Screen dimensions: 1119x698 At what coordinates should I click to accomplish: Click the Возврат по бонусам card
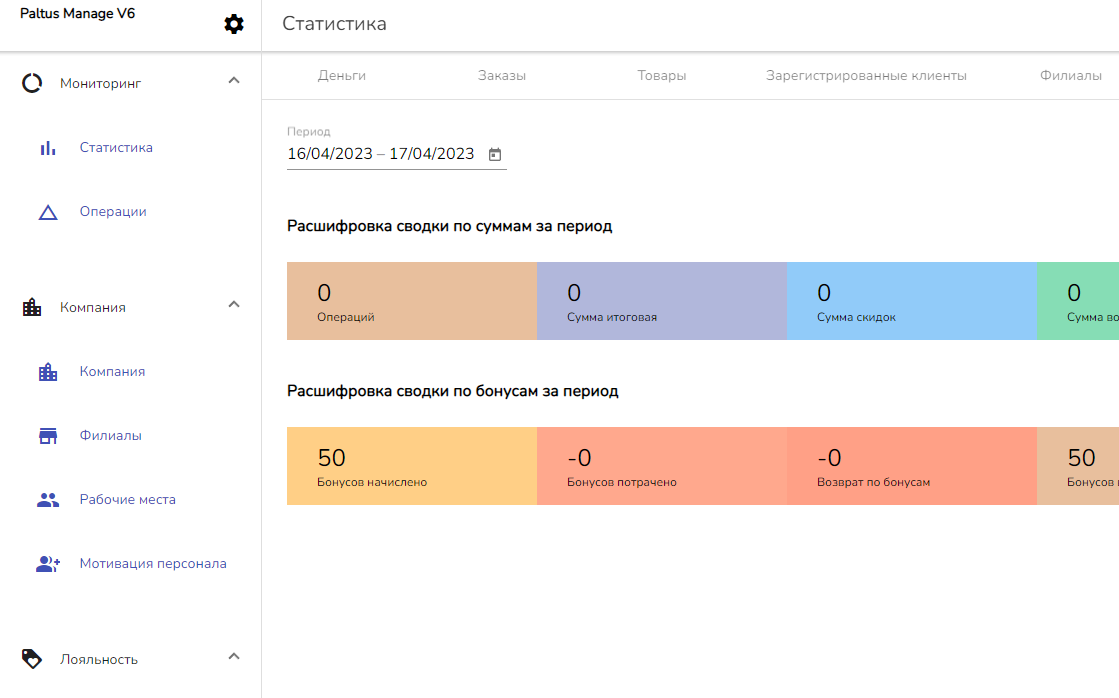coord(912,466)
